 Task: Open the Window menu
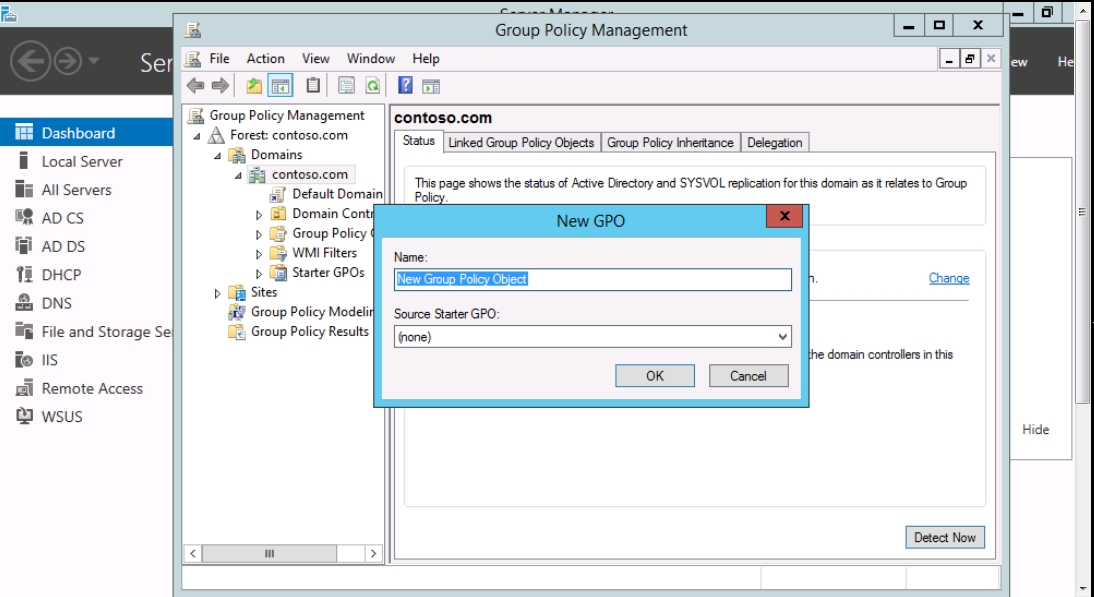(x=370, y=59)
